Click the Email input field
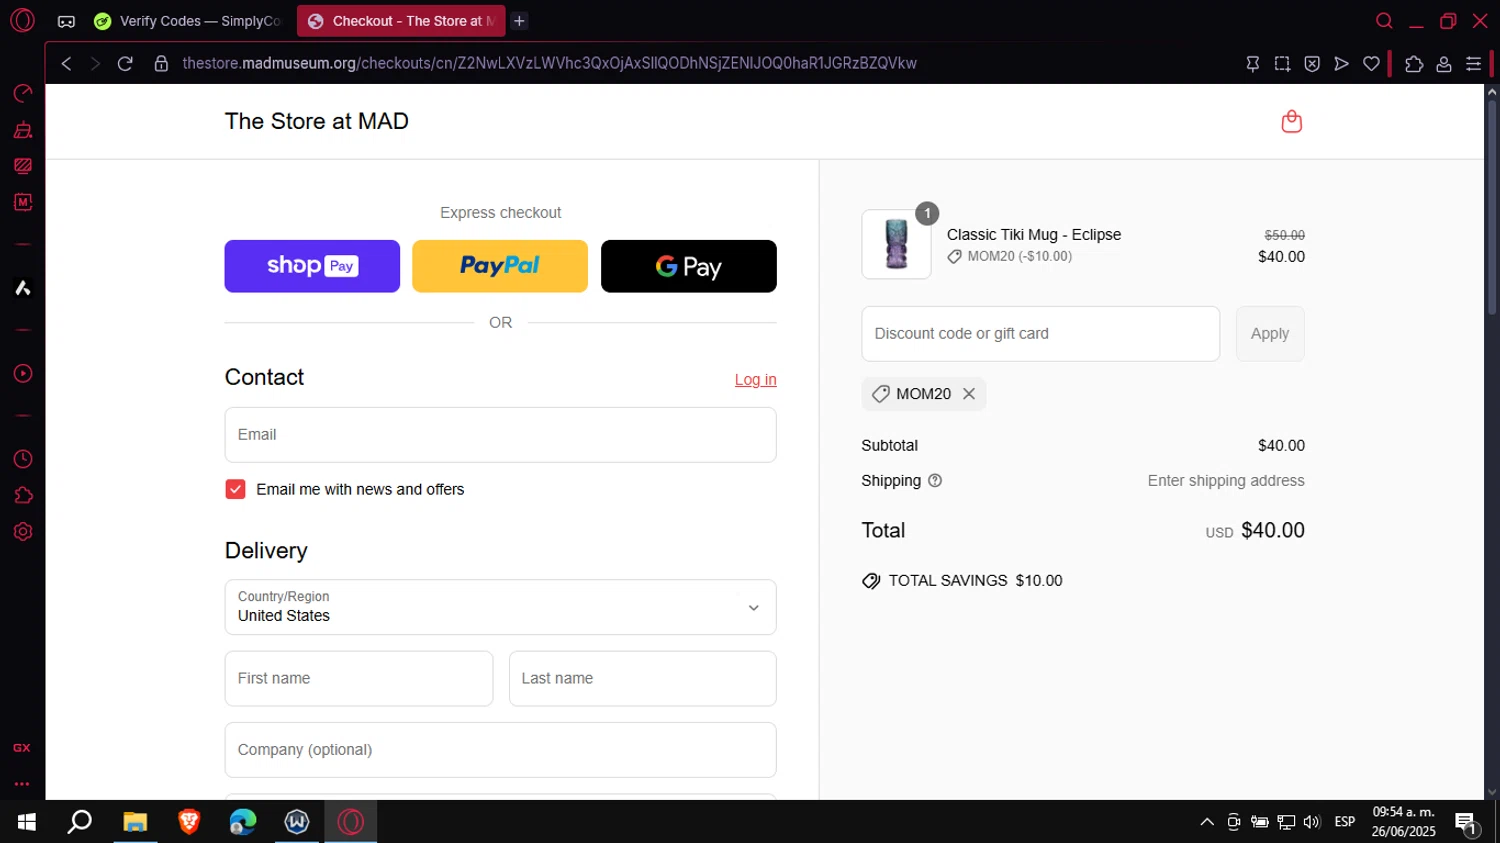This screenshot has height=843, width=1500. coord(500,435)
